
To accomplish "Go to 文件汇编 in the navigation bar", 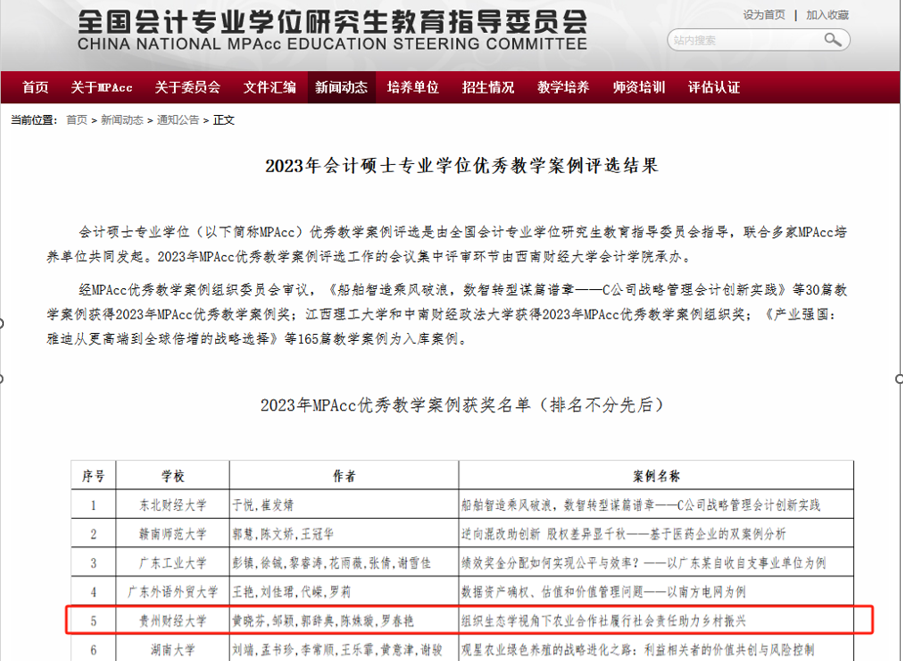I will [270, 88].
